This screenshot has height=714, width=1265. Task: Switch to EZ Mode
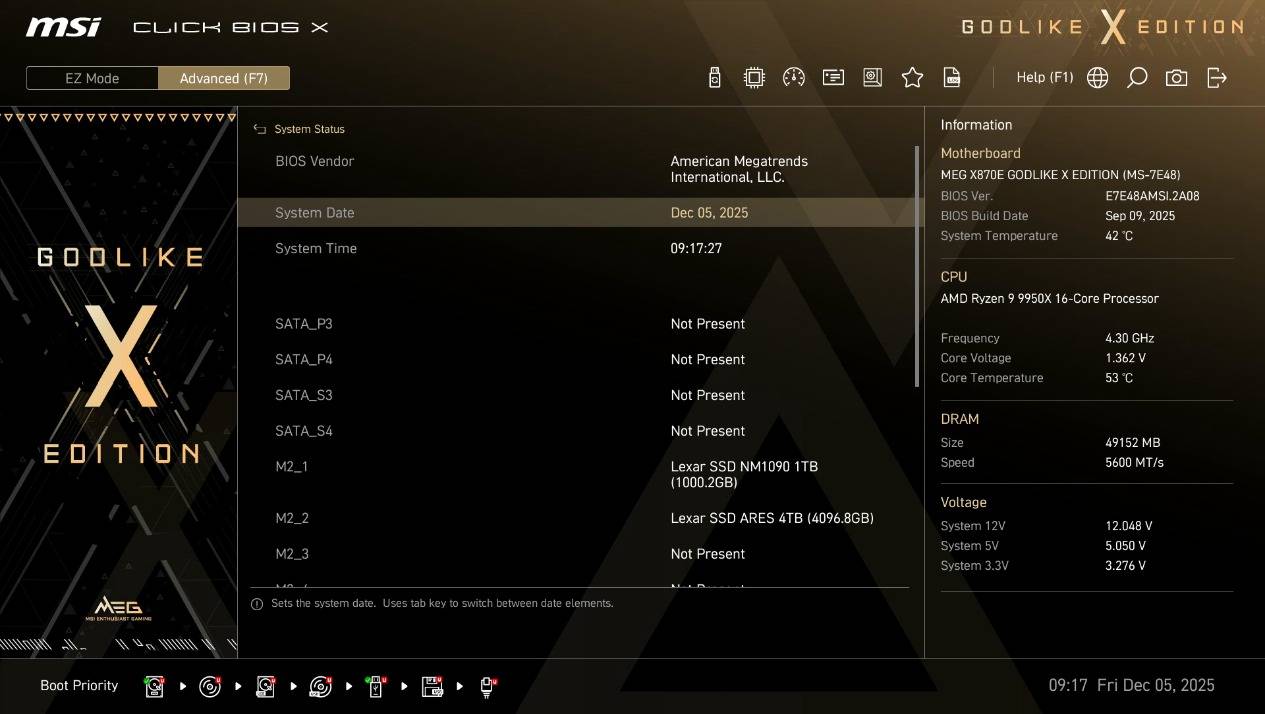tap(92, 78)
